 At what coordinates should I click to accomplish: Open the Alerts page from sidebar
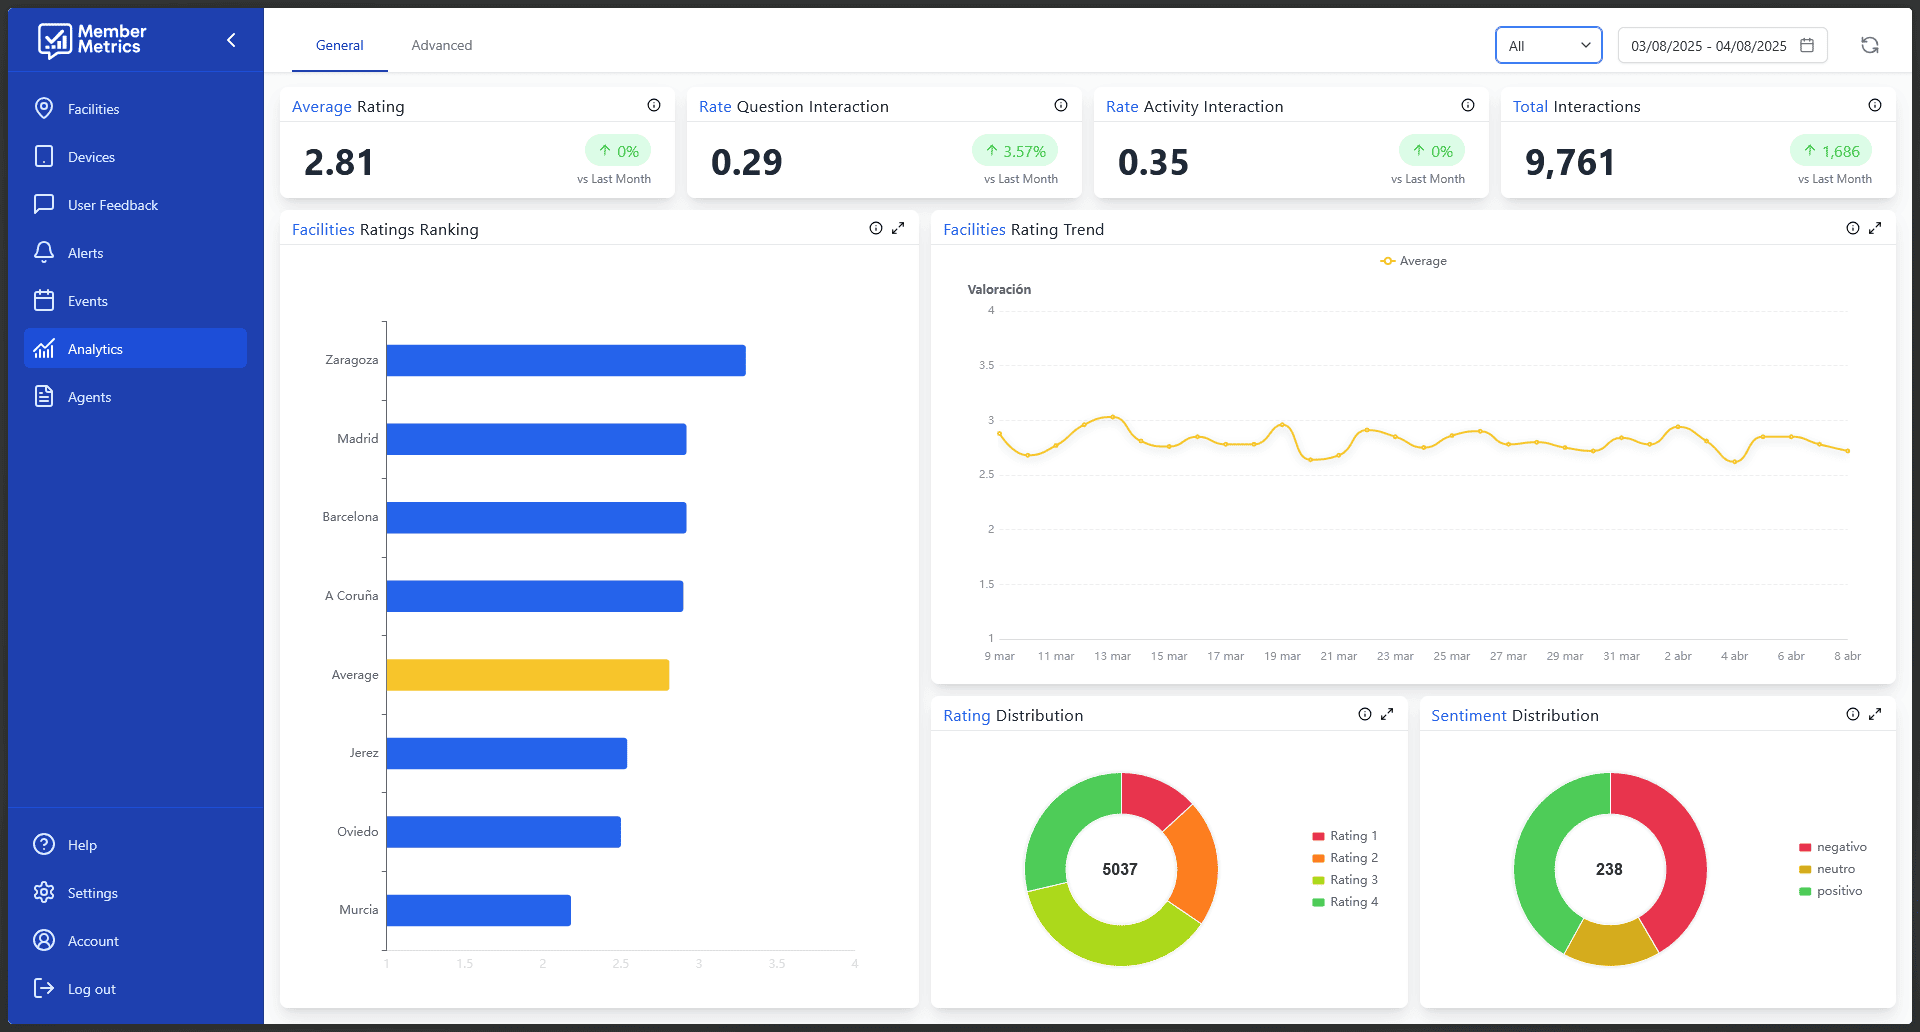(85, 253)
